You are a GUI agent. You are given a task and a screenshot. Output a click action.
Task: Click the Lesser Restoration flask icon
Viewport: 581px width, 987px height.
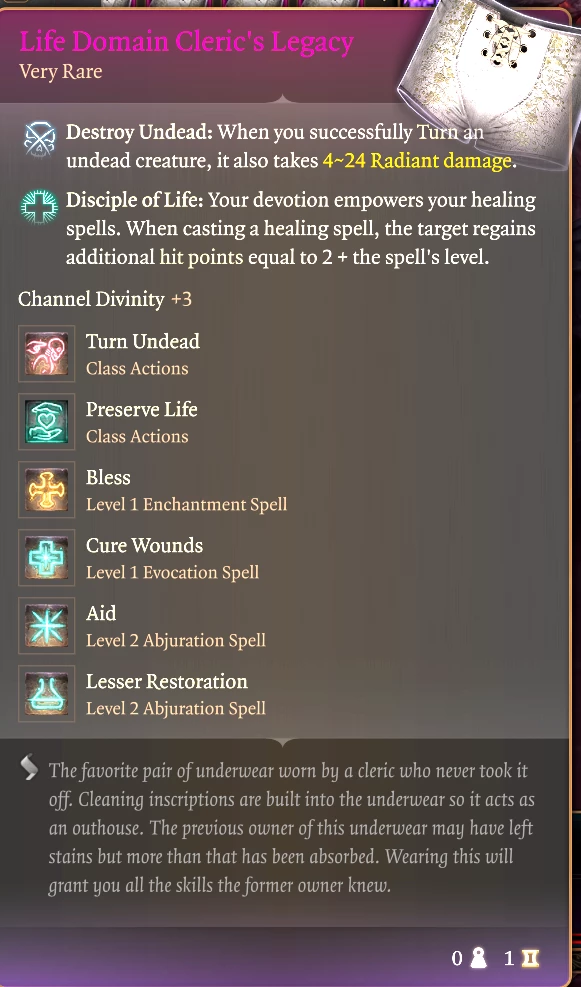47,694
